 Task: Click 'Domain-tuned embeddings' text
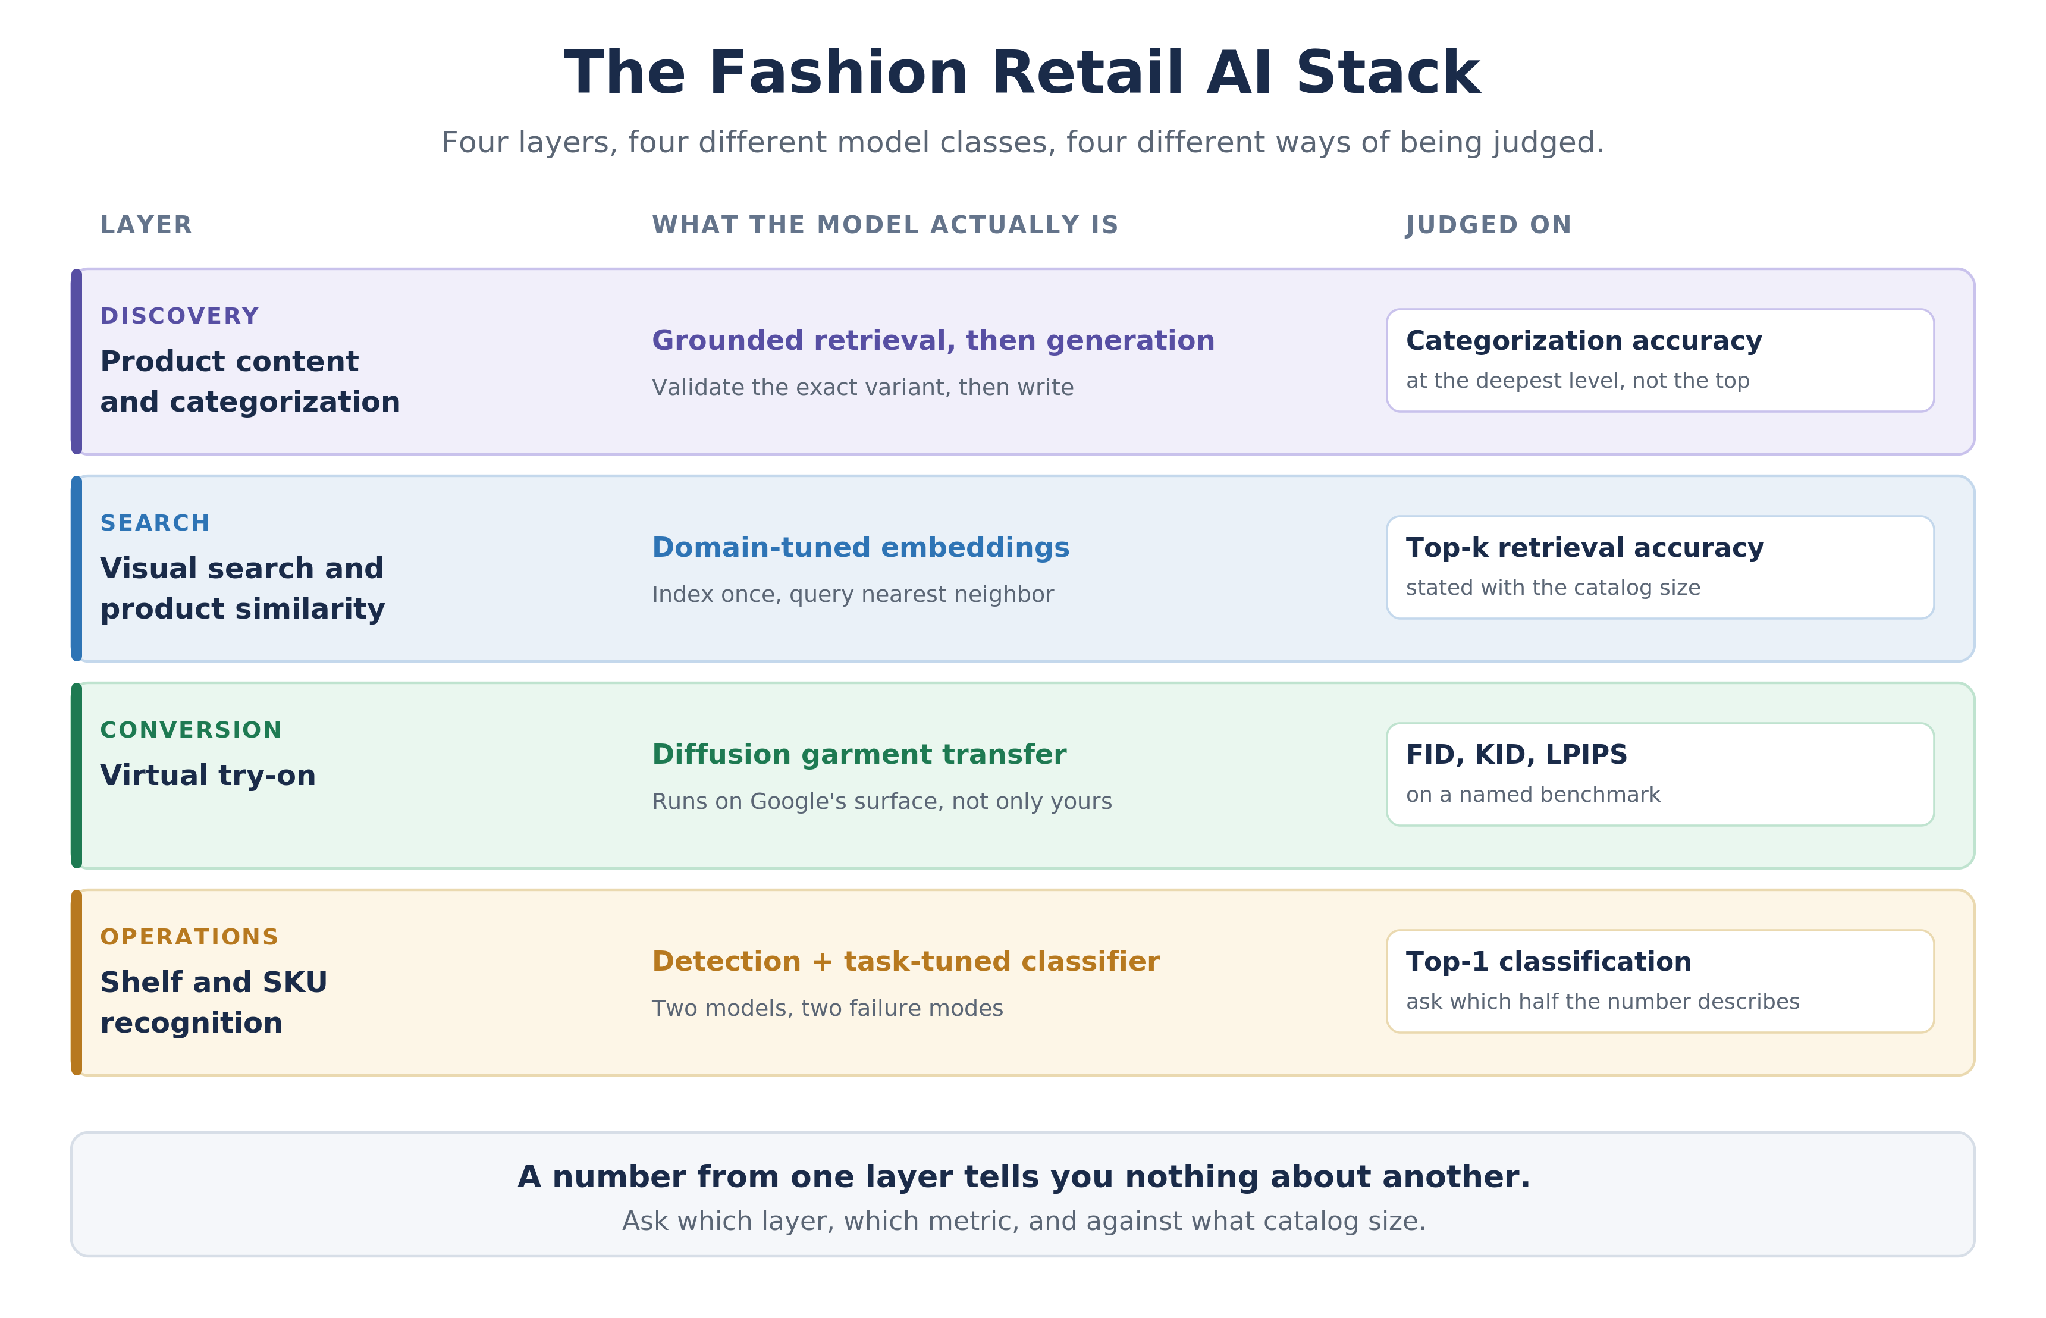tap(860, 547)
